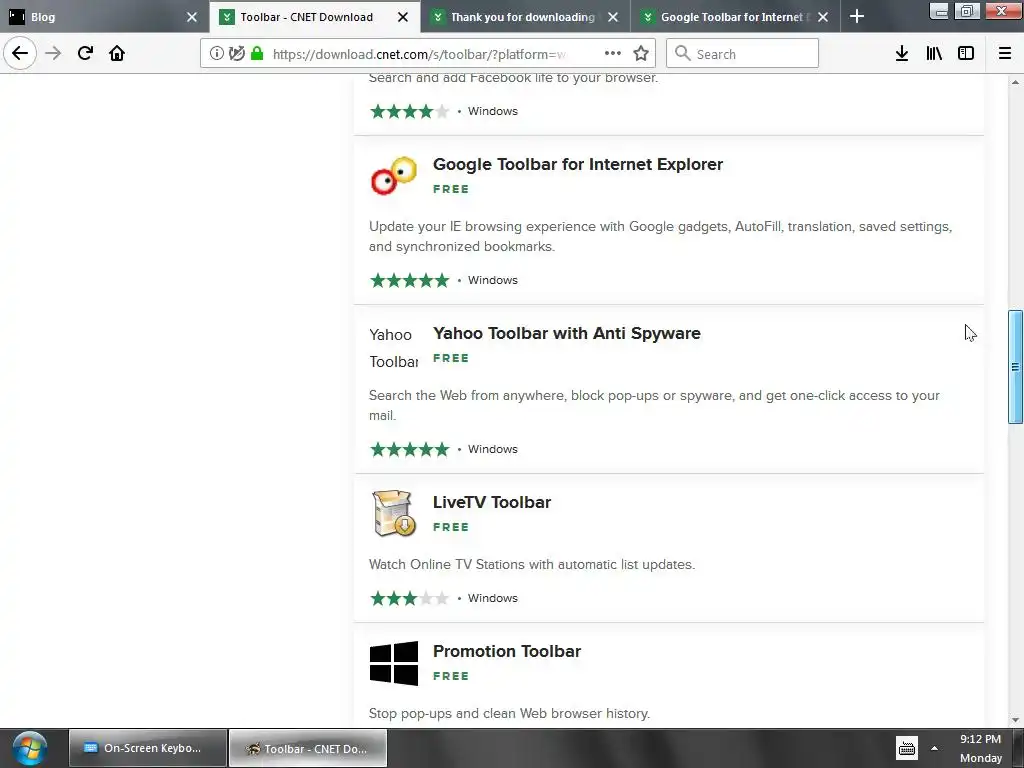This screenshot has width=1024, height=768.
Task: Click Google Toolbar's five-star rating
Action: pyautogui.click(x=409, y=280)
